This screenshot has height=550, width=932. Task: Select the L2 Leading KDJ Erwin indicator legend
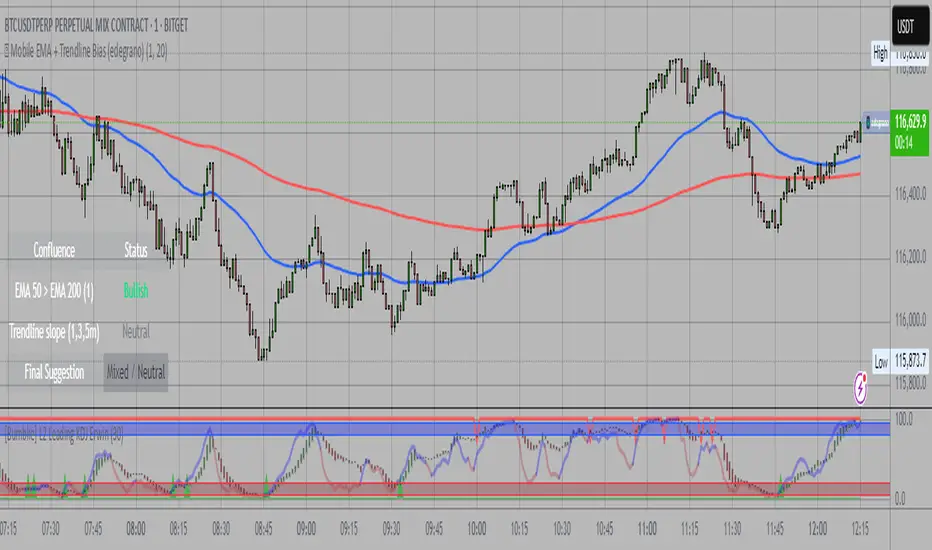pyautogui.click(x=64, y=435)
